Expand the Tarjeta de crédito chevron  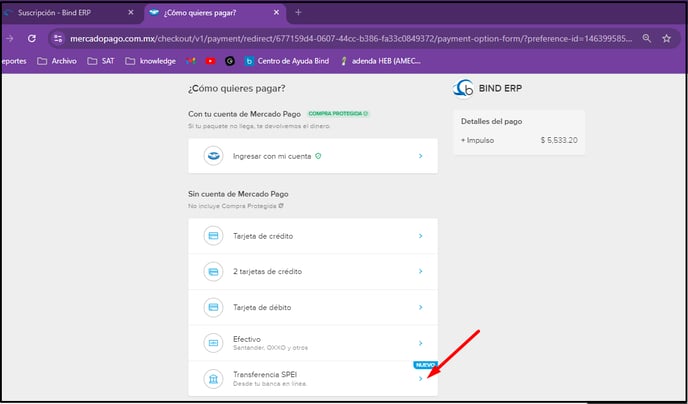[420, 236]
